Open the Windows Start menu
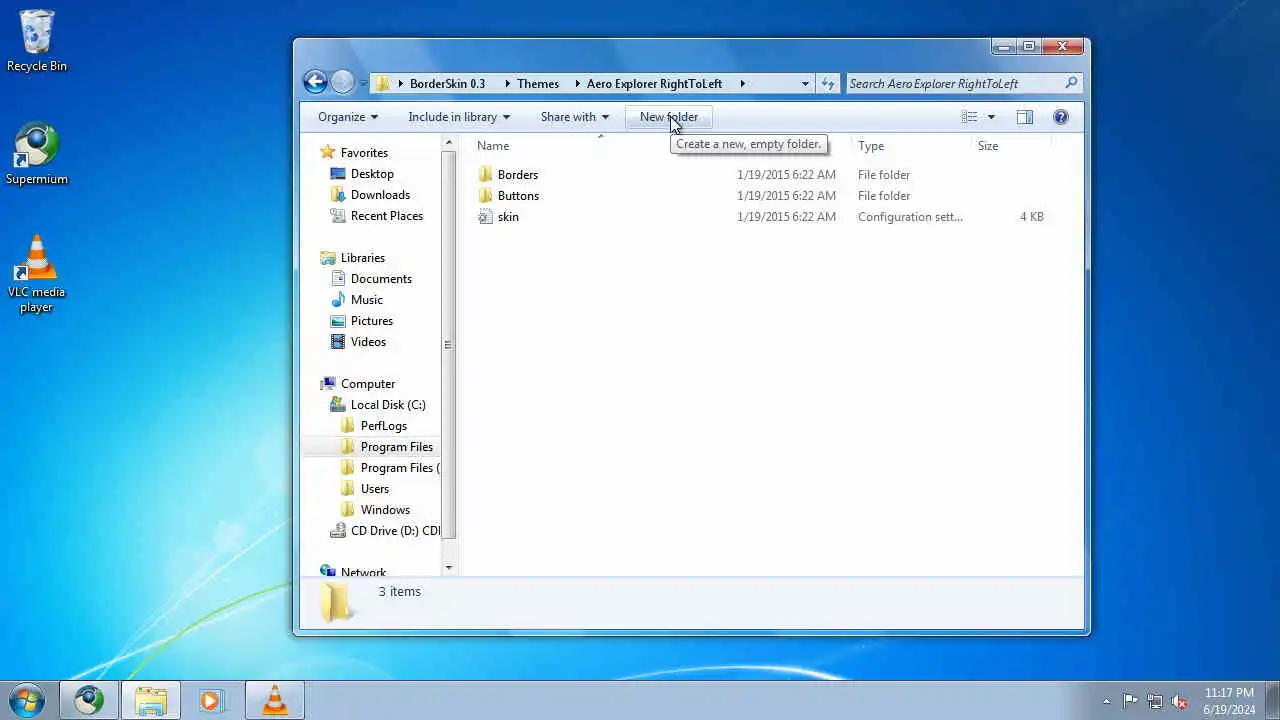Viewport: 1280px width, 720px height. click(x=25, y=700)
